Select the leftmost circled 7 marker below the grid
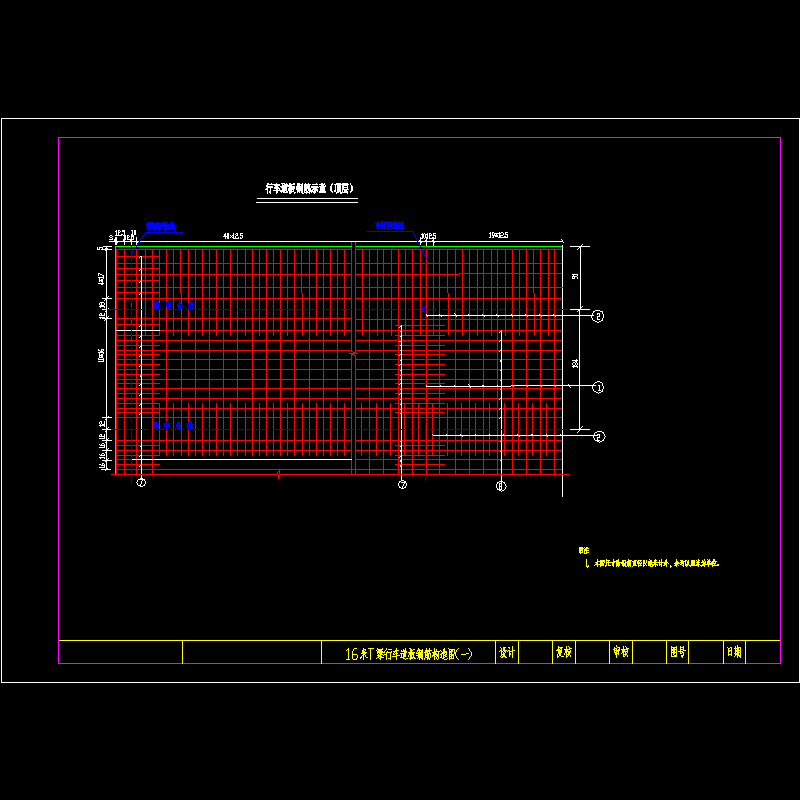The image size is (800, 800). point(141,484)
